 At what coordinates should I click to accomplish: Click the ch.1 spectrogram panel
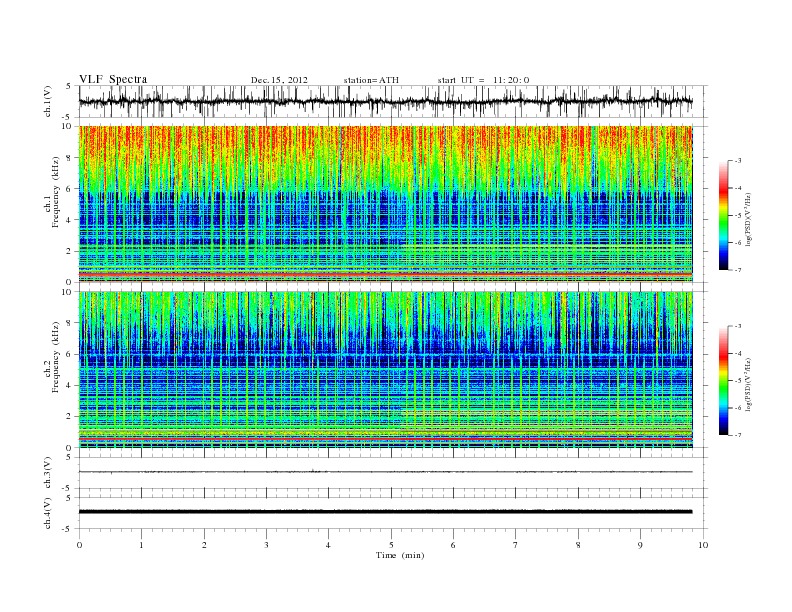385,204
